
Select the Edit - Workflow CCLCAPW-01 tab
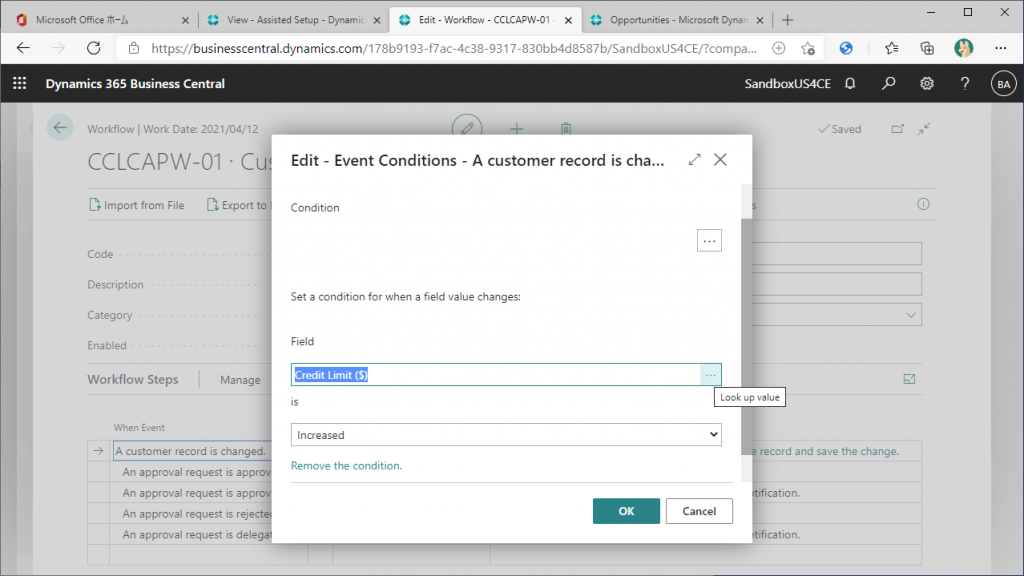(x=486, y=20)
